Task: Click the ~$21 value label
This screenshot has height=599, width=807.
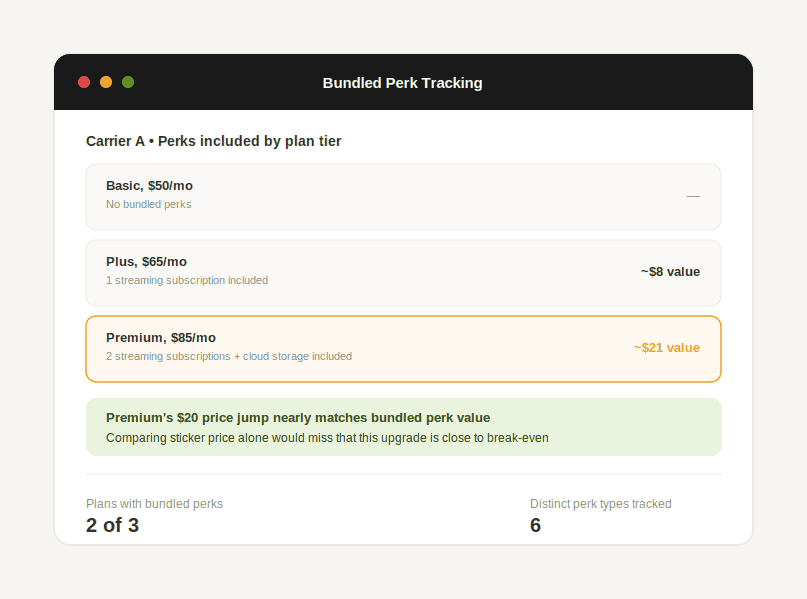Action: click(666, 348)
